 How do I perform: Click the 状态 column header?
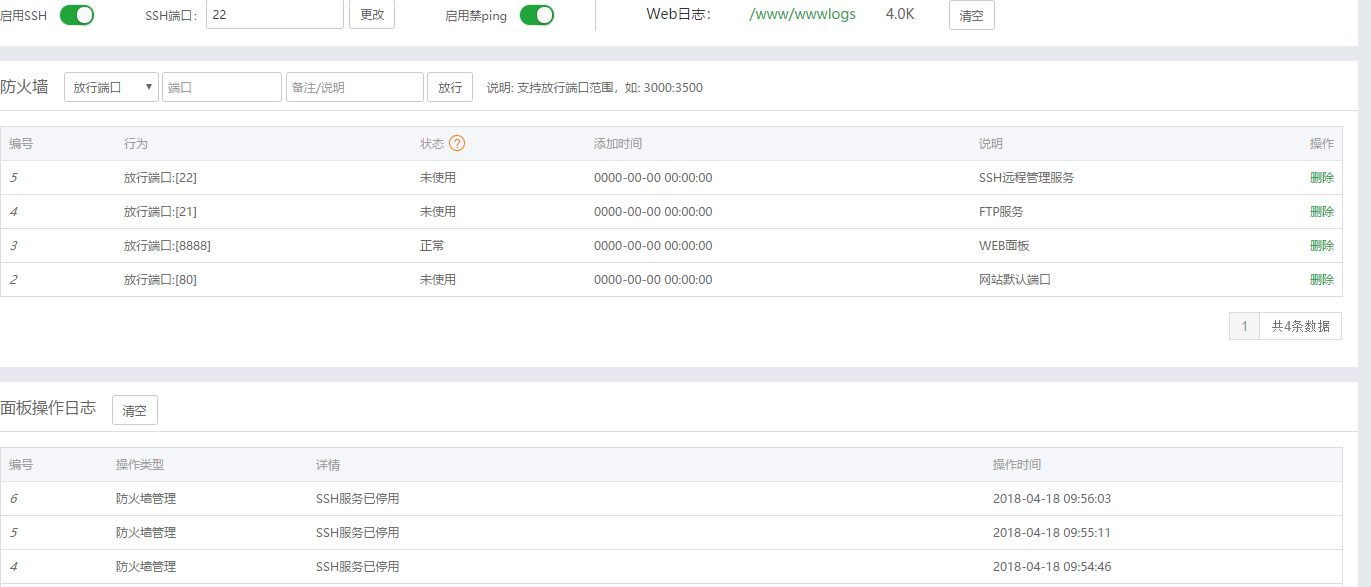coord(432,144)
